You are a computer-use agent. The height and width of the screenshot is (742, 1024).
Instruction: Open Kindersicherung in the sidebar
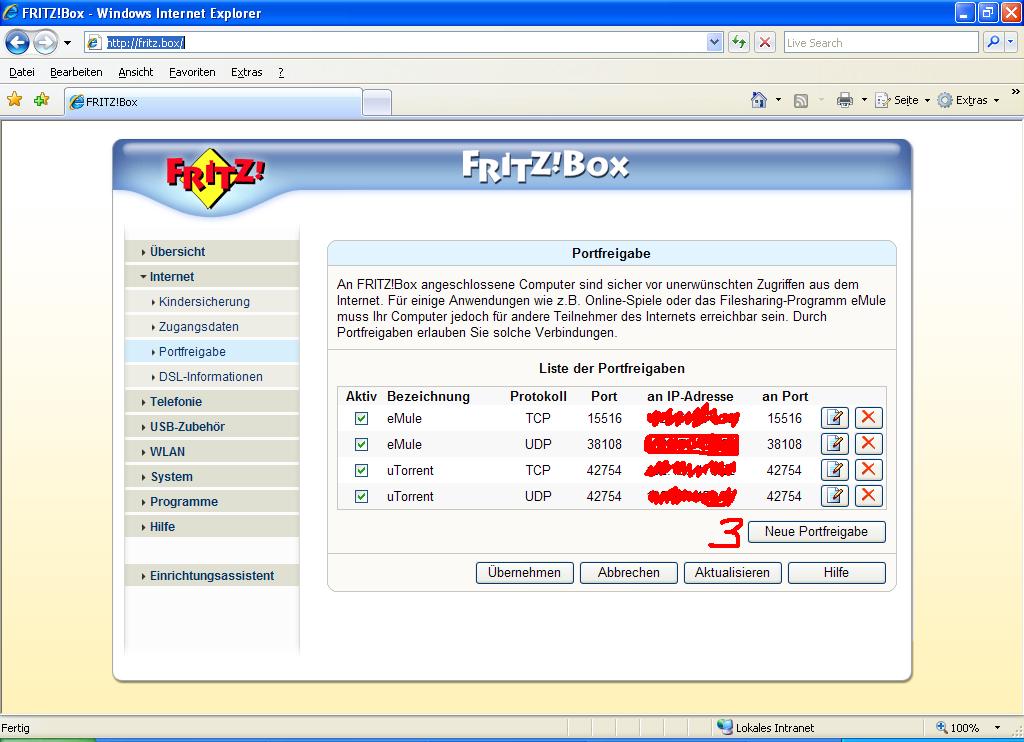click(x=212, y=302)
